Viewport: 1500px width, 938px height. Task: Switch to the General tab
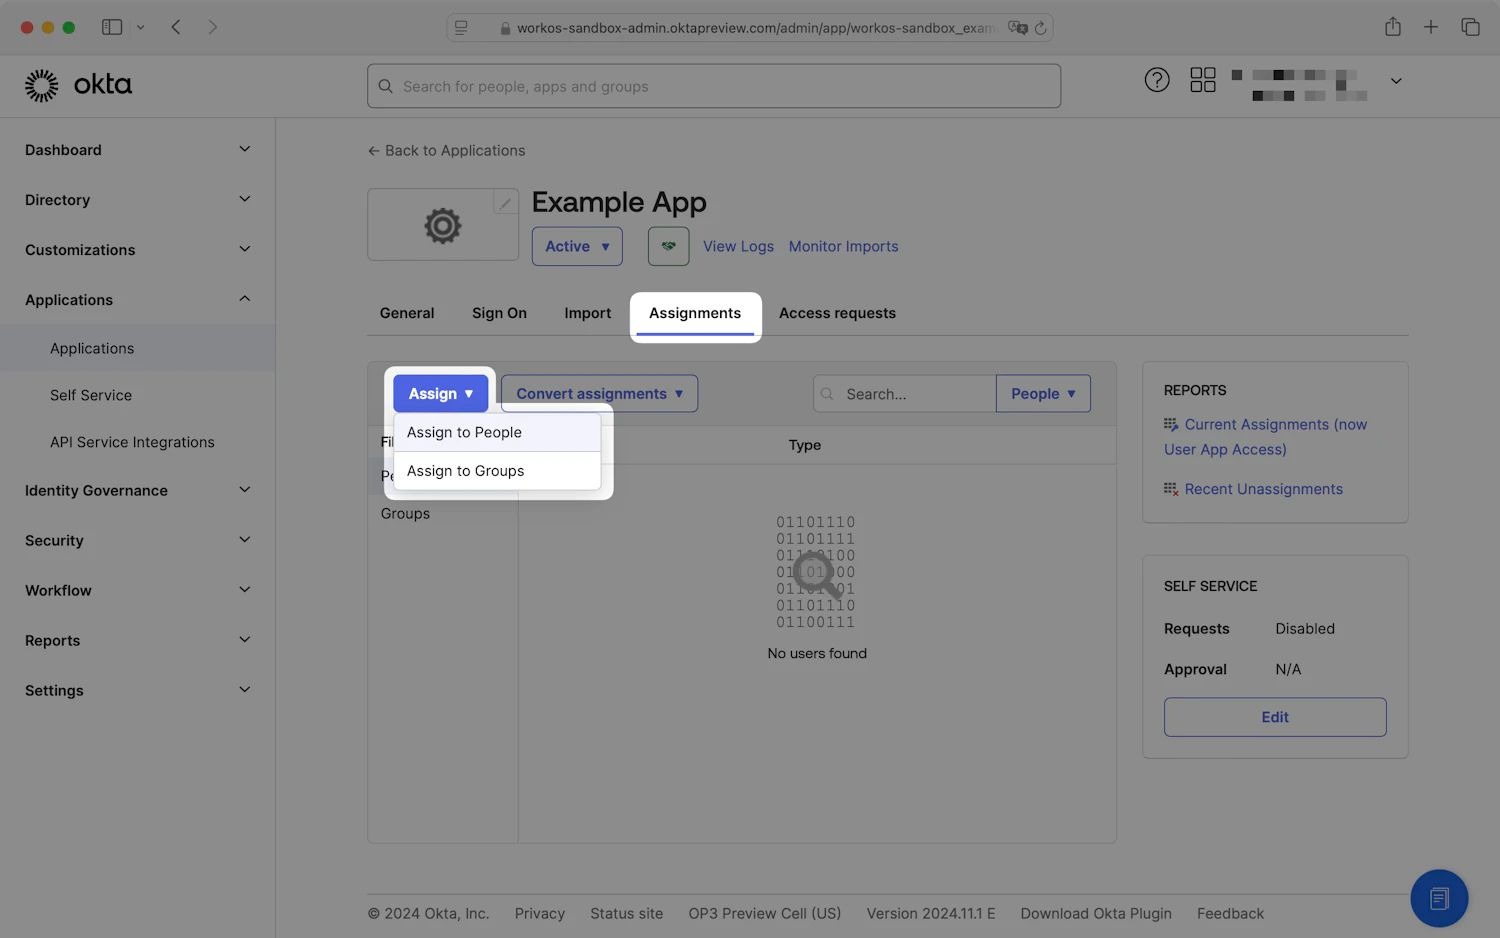pyautogui.click(x=407, y=313)
